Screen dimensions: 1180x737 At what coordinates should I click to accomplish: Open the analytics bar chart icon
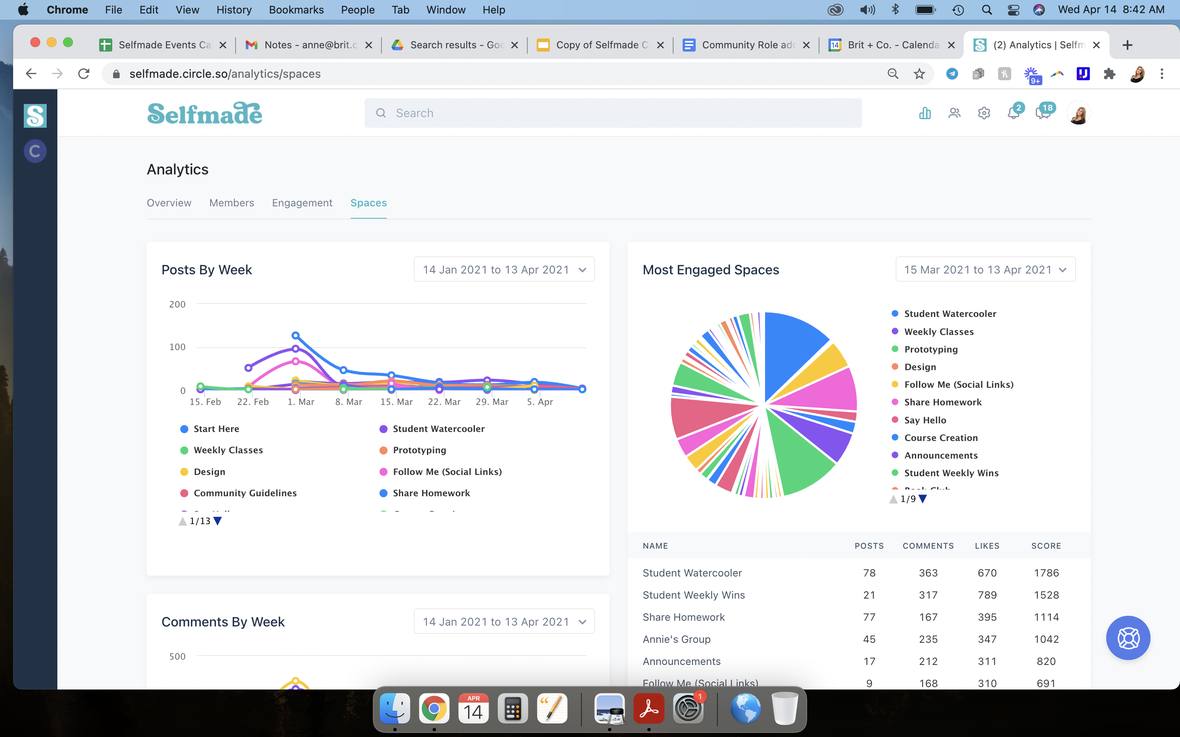(x=925, y=113)
